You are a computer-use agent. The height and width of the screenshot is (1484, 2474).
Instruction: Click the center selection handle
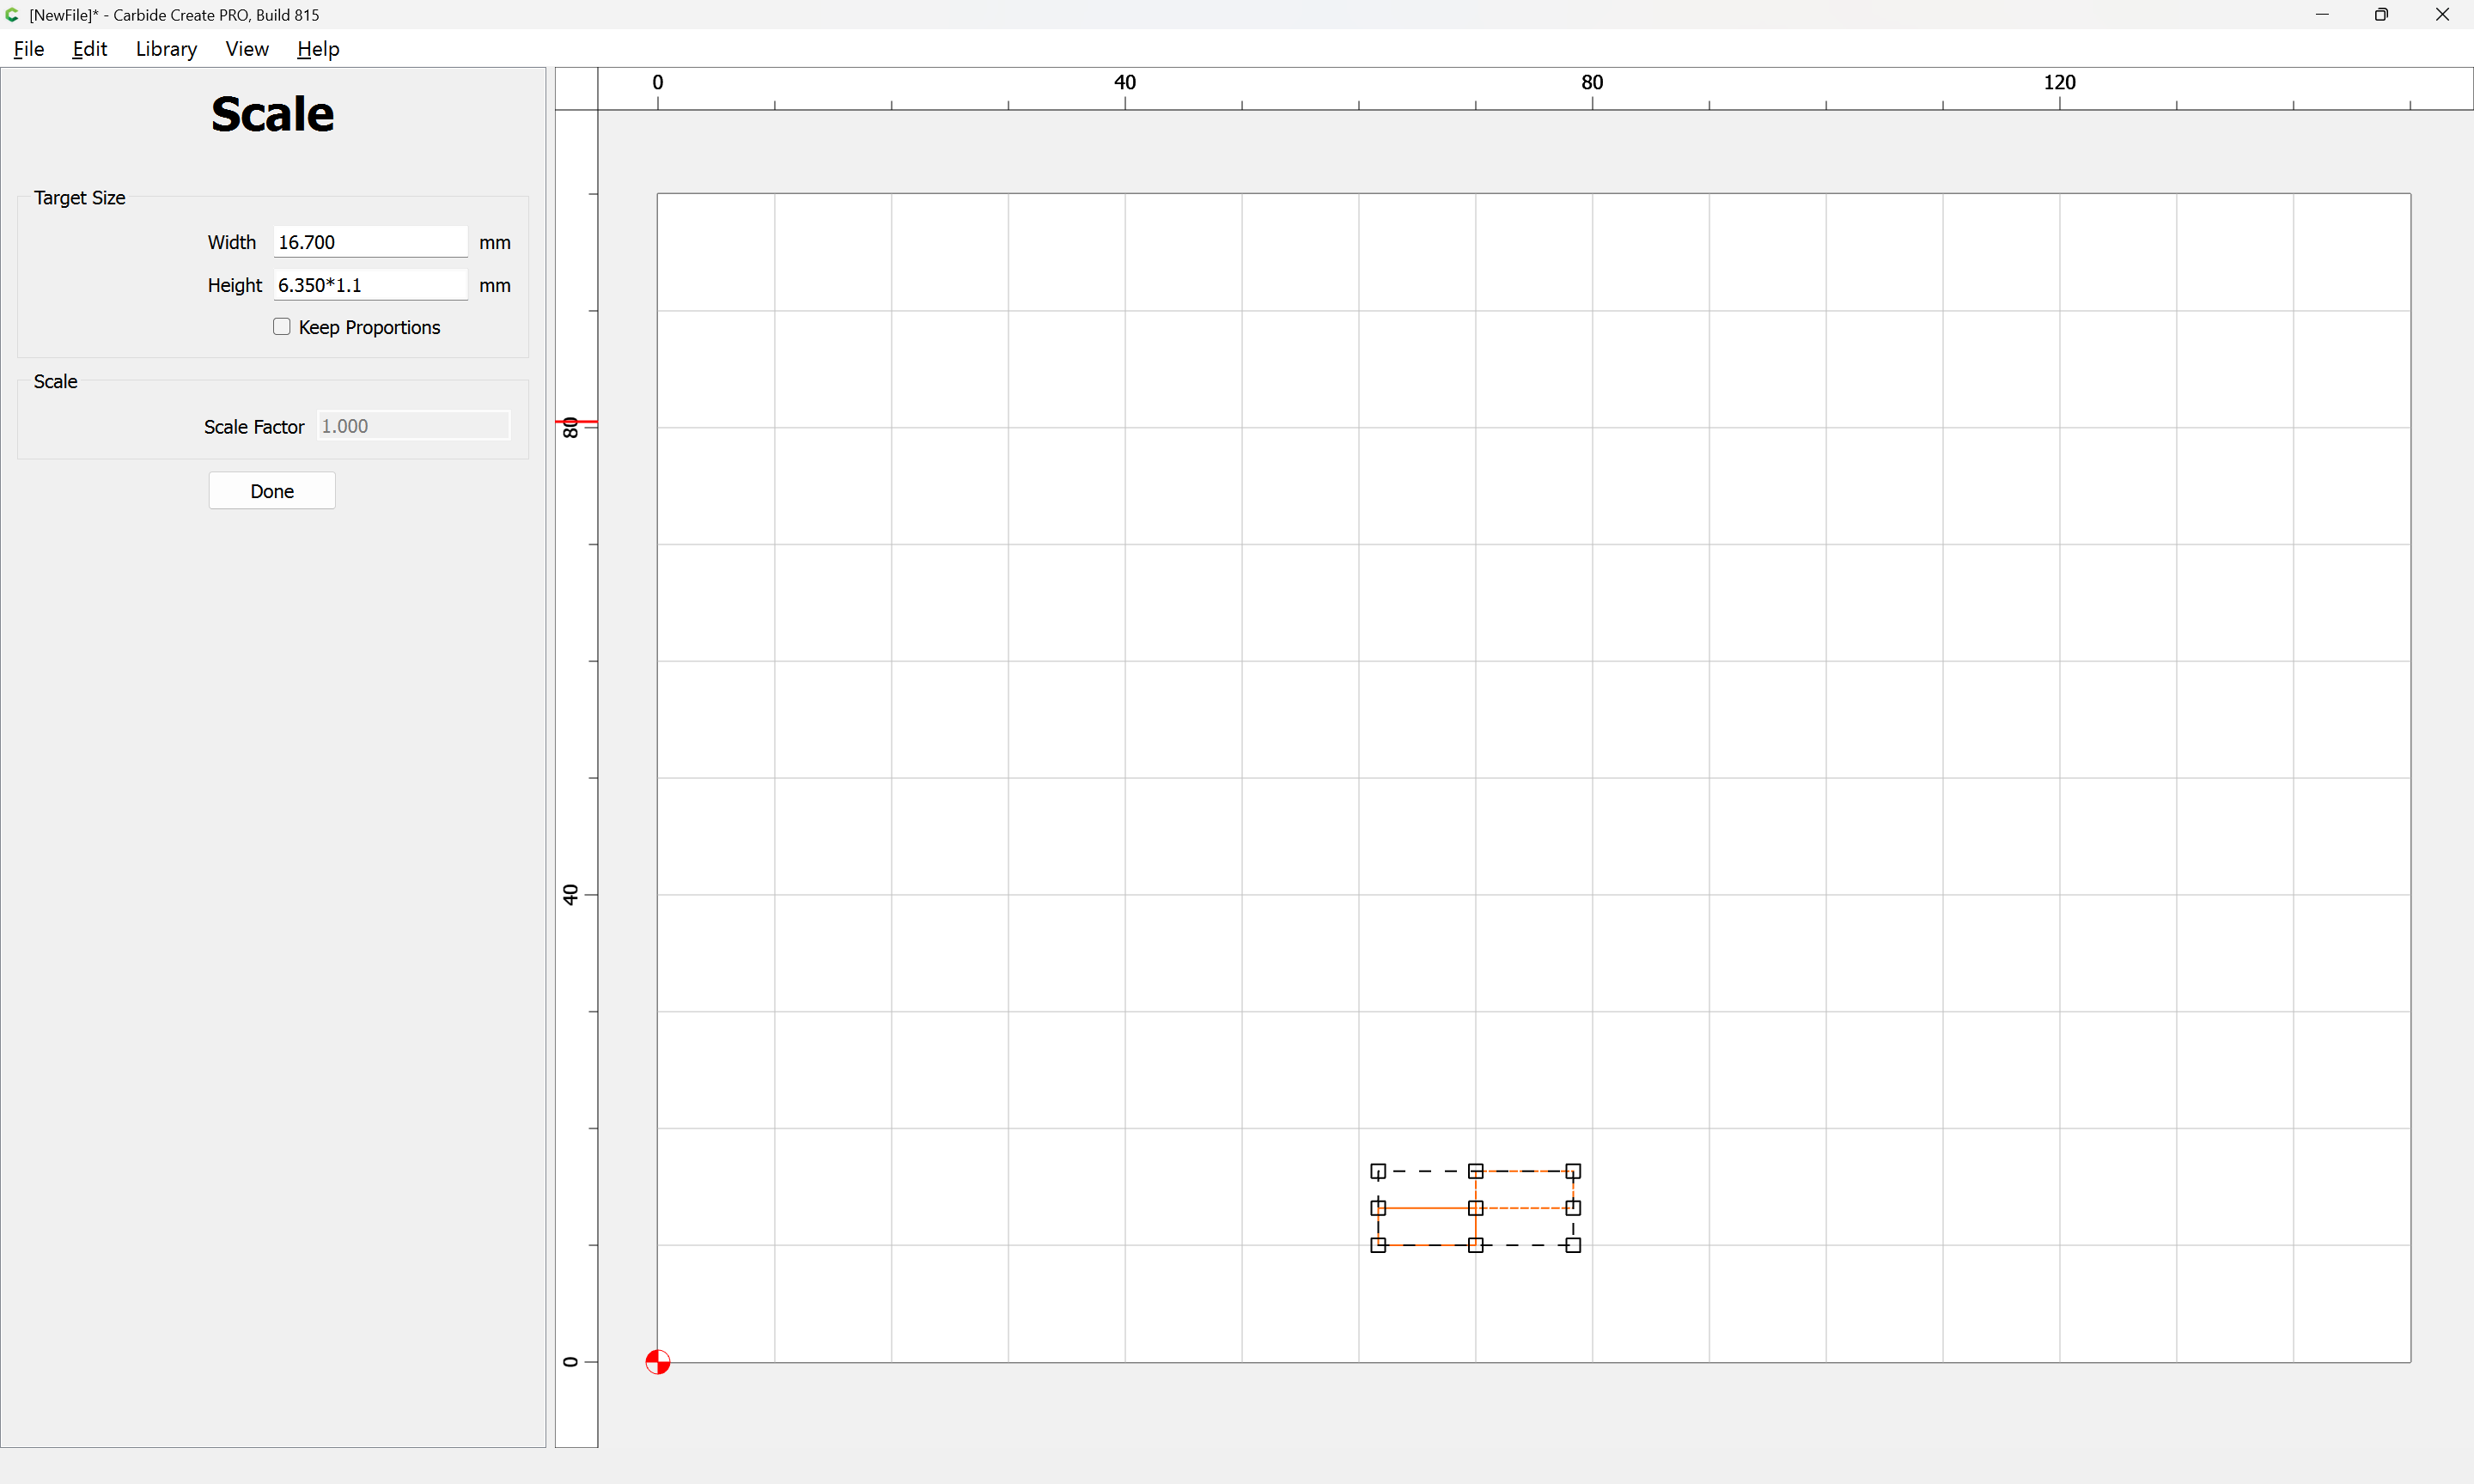1475,1208
